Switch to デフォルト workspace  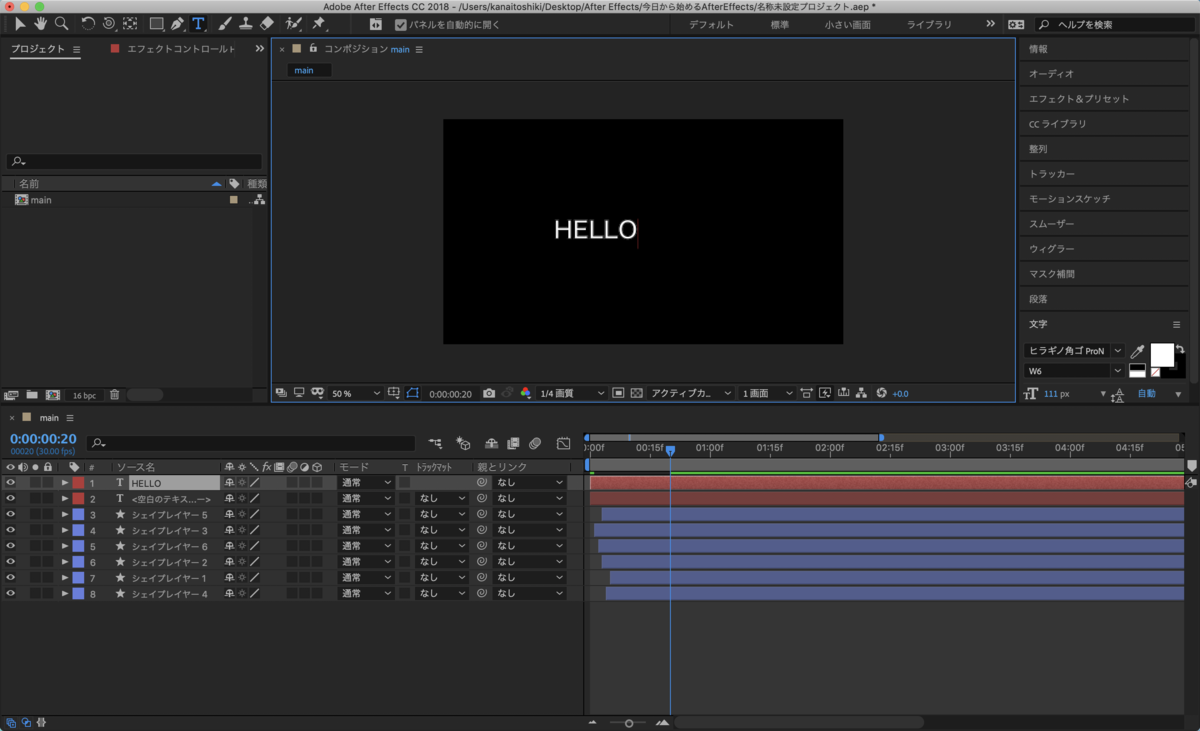[711, 24]
